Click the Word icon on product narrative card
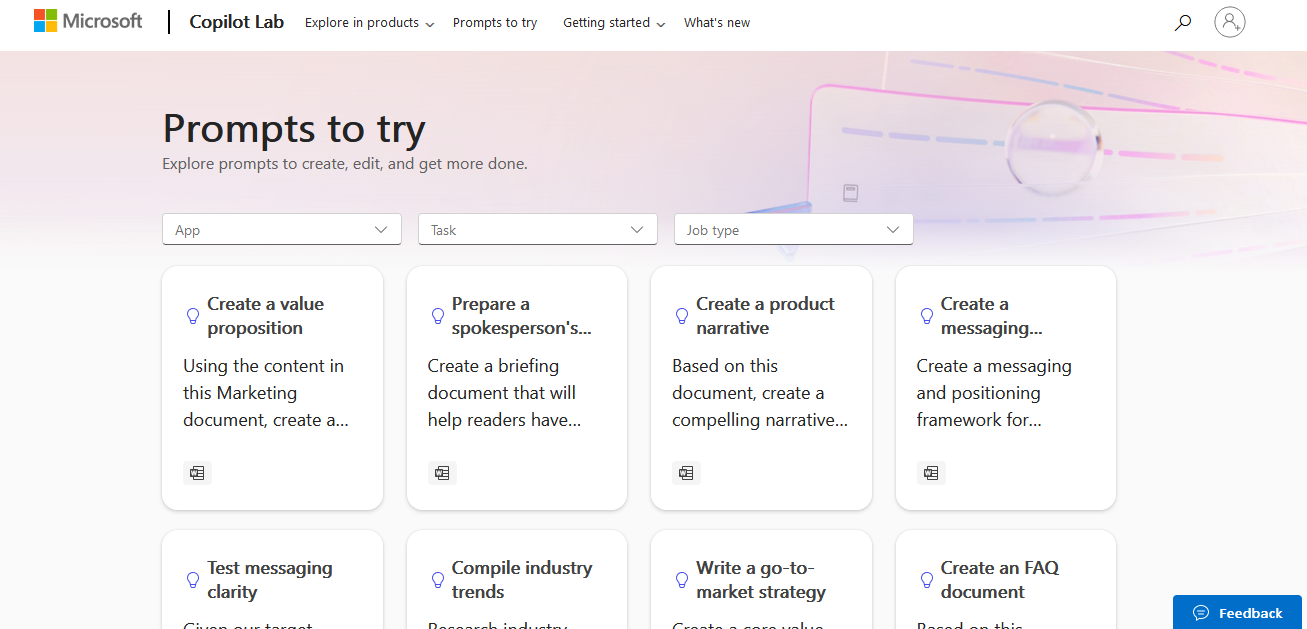 tap(686, 473)
